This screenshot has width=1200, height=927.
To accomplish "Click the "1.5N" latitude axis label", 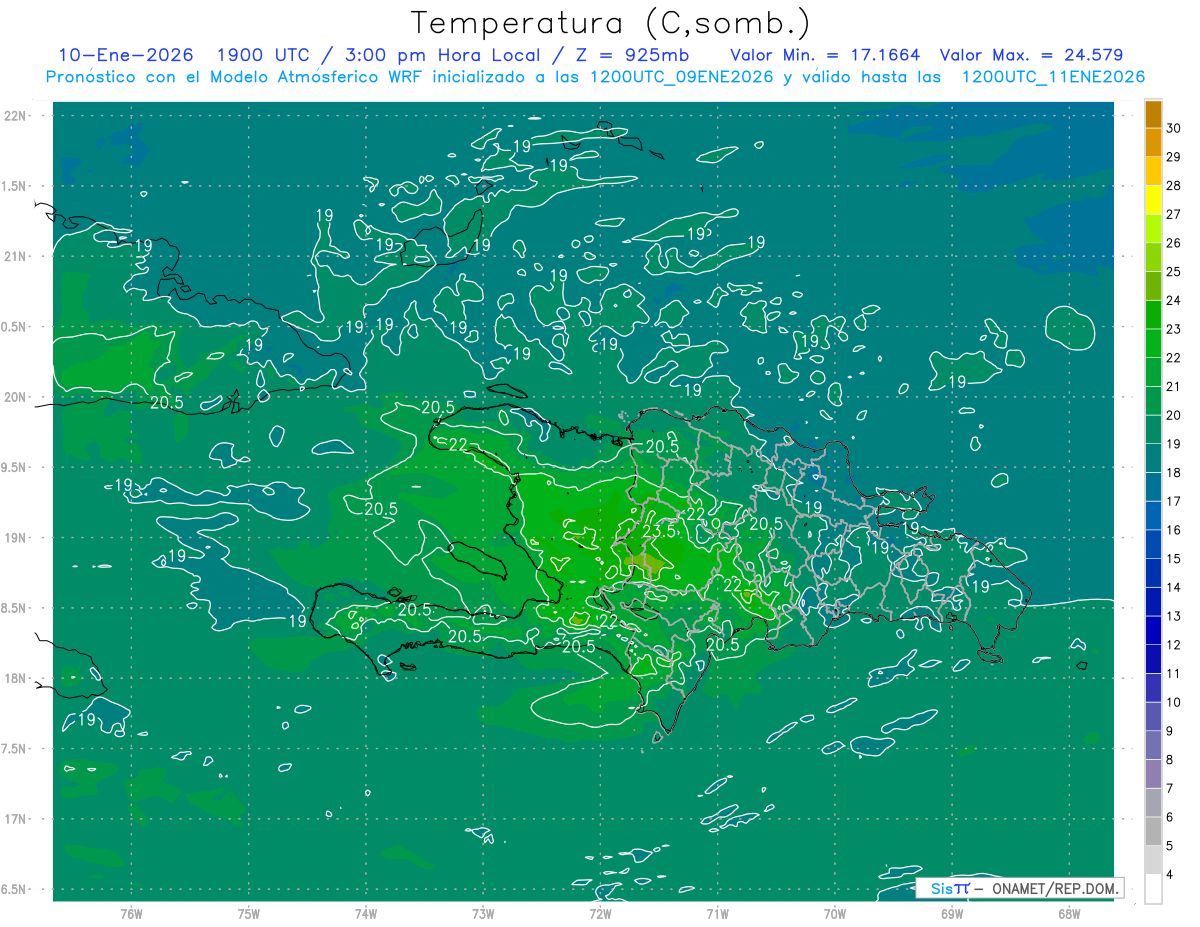I will click(x=15, y=186).
